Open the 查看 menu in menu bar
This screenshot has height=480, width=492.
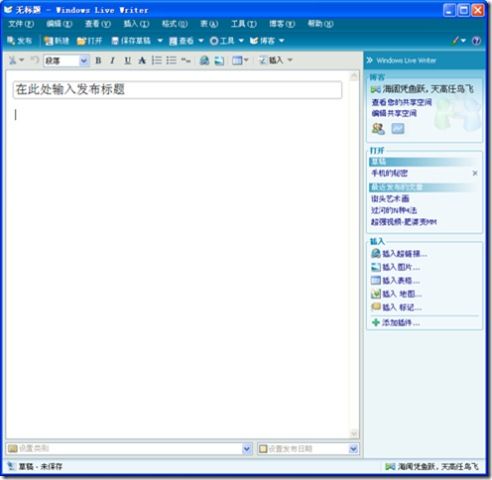(97, 24)
